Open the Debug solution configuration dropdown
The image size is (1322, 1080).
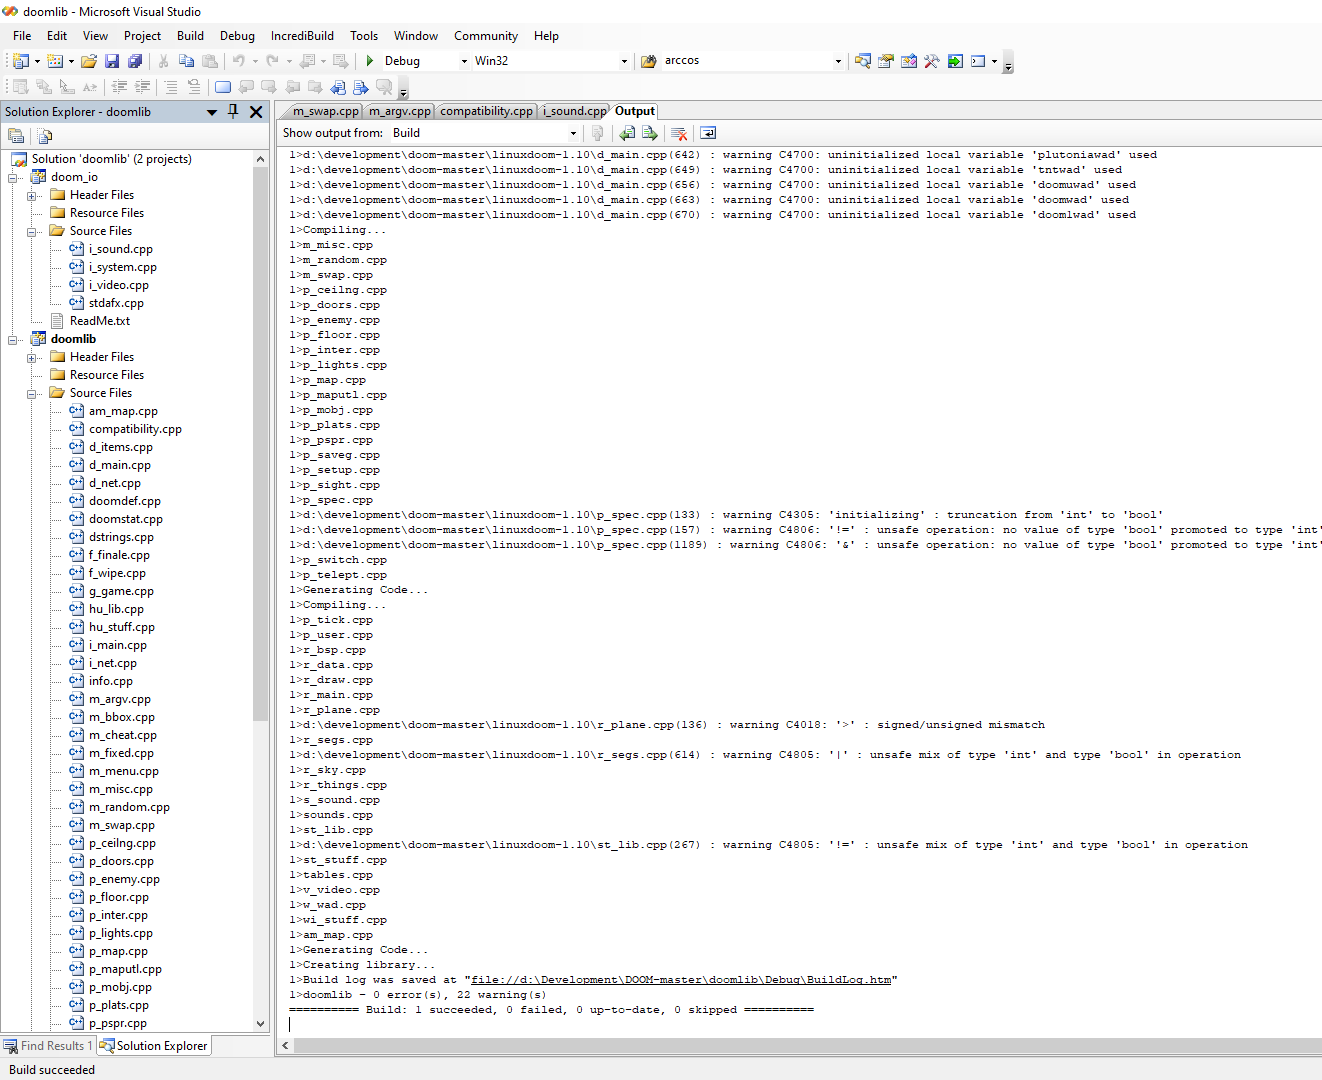coord(464,61)
